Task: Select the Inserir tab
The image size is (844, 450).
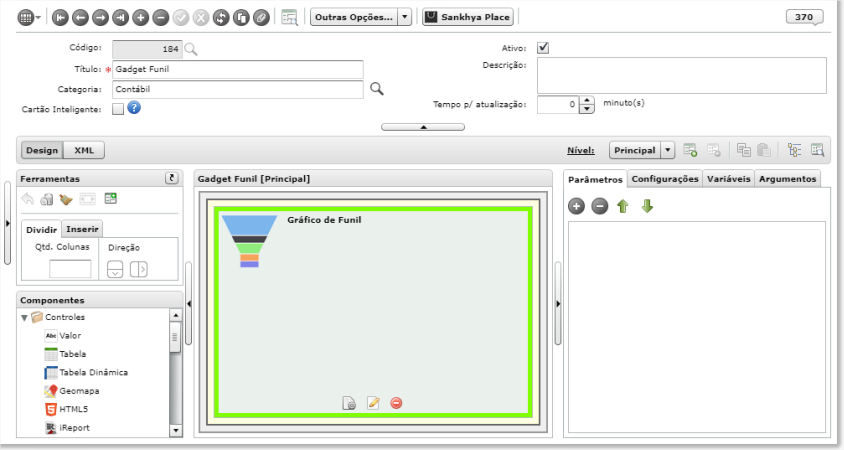Action: (82, 229)
